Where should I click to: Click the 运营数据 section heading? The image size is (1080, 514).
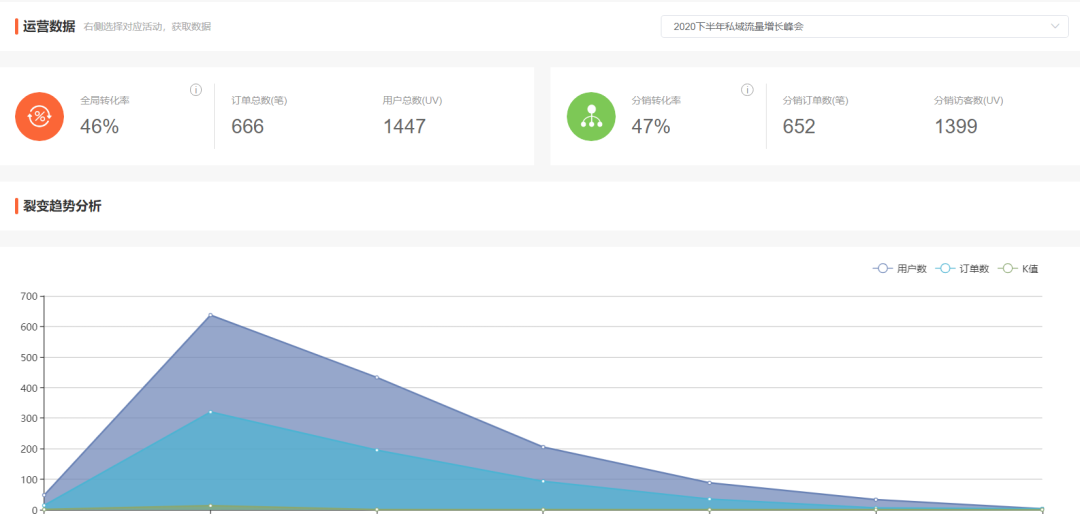coord(49,26)
